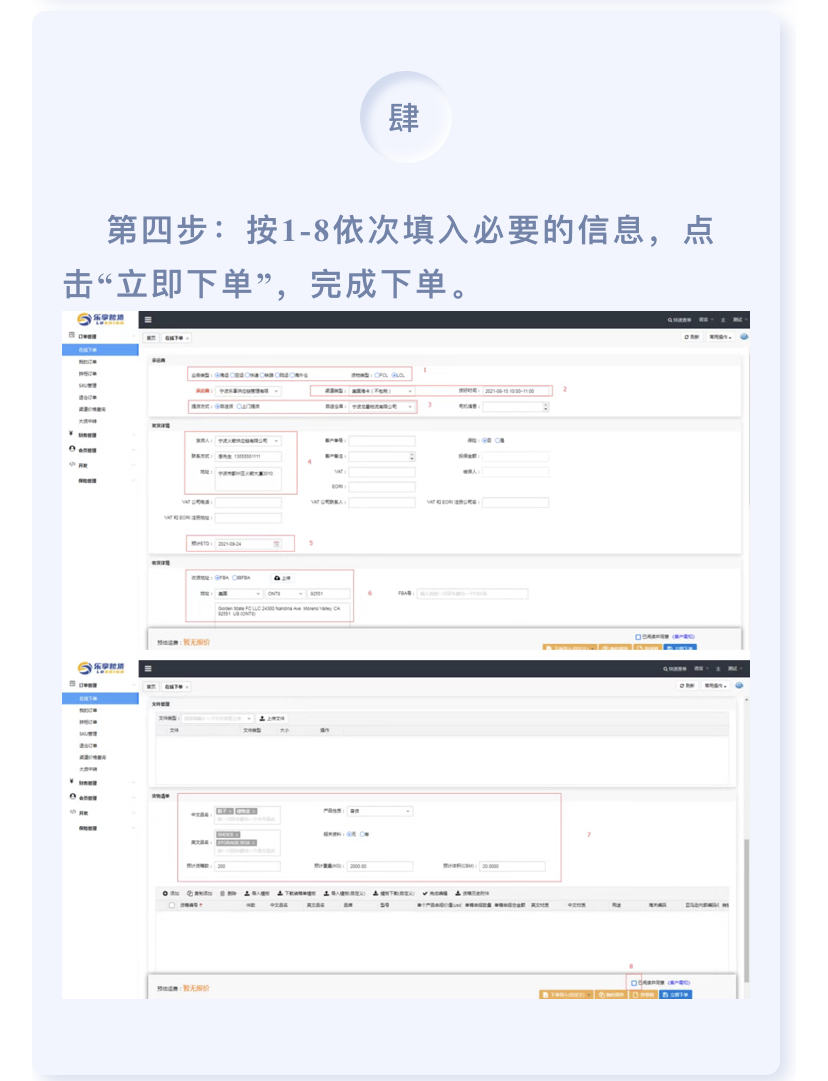Click 删除 trash toolbar item
The width and height of the screenshot is (828, 1081).
point(228,893)
